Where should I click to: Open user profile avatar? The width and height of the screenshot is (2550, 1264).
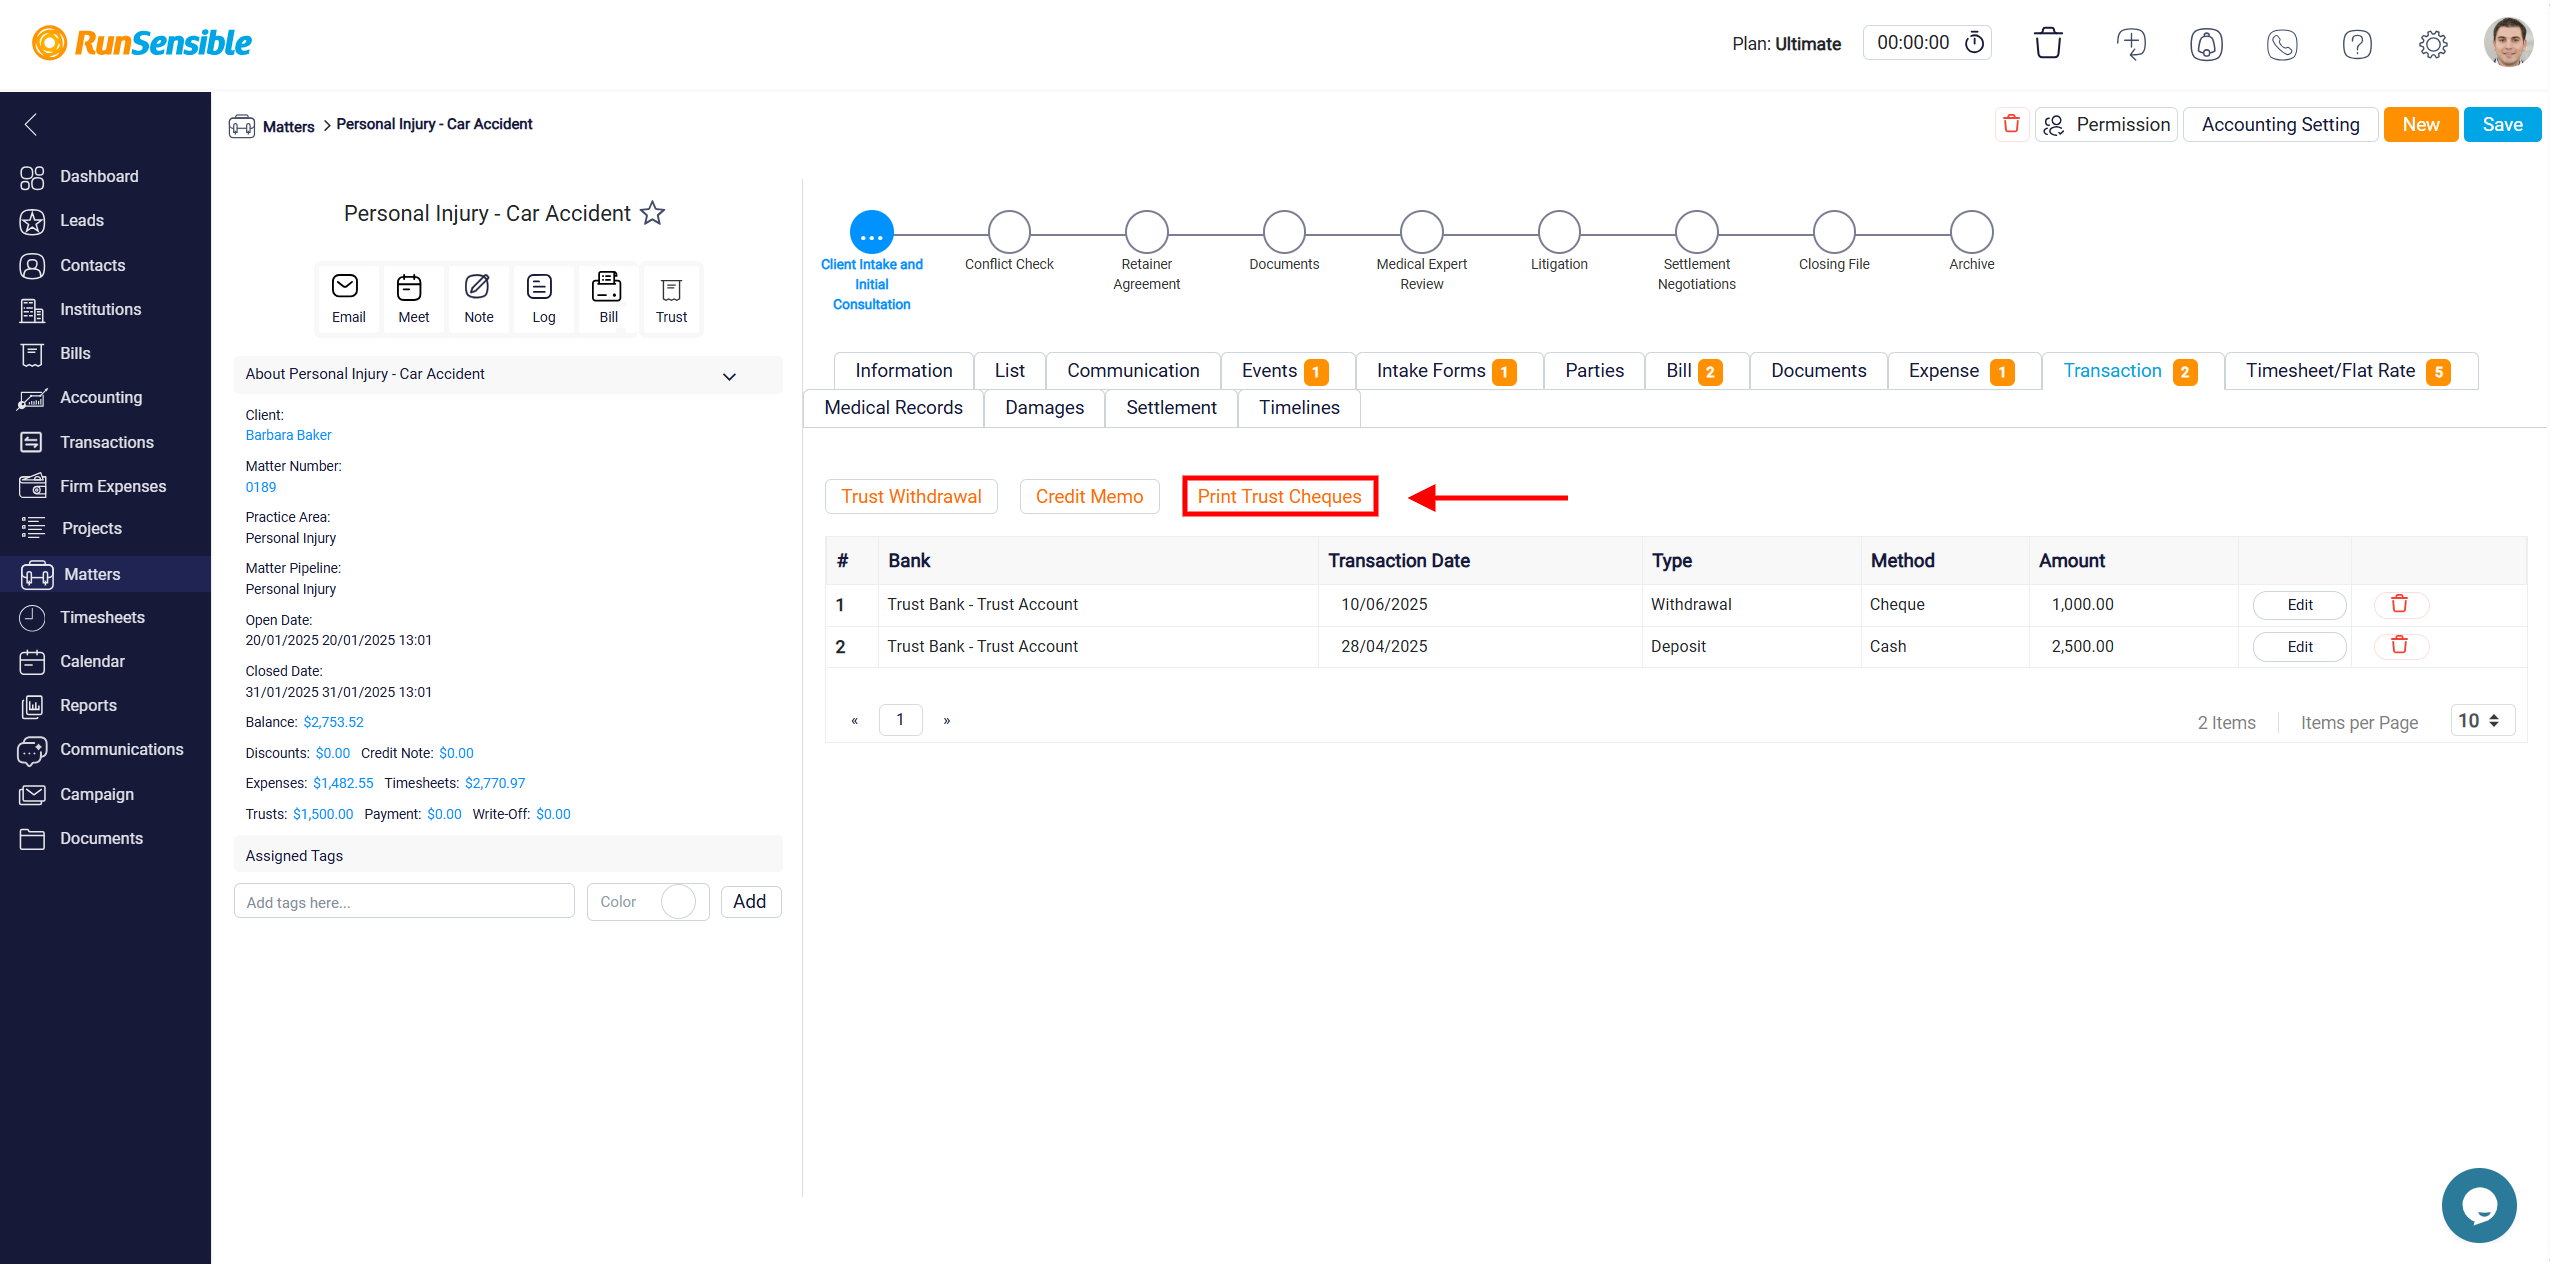(2508, 42)
